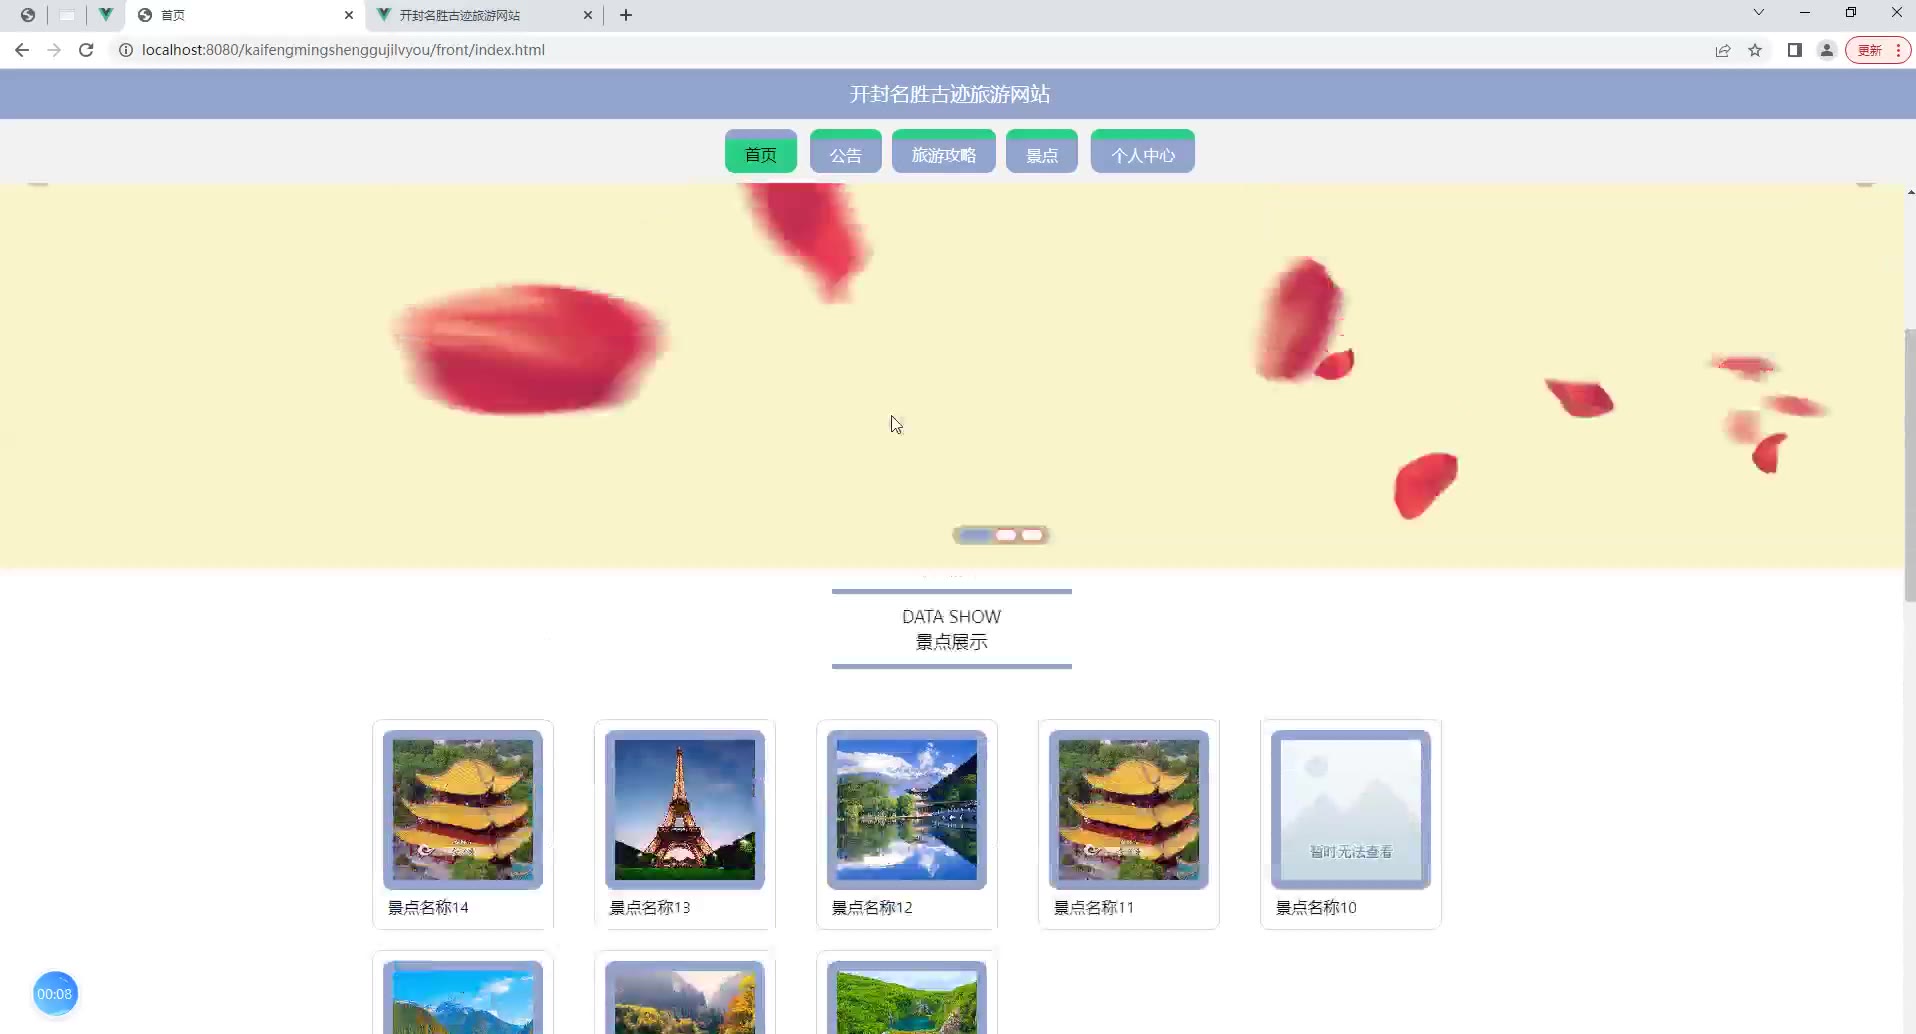The width and height of the screenshot is (1916, 1034).
Task: Open the 景点名称10 placeholder thumbnail
Action: 1351,810
